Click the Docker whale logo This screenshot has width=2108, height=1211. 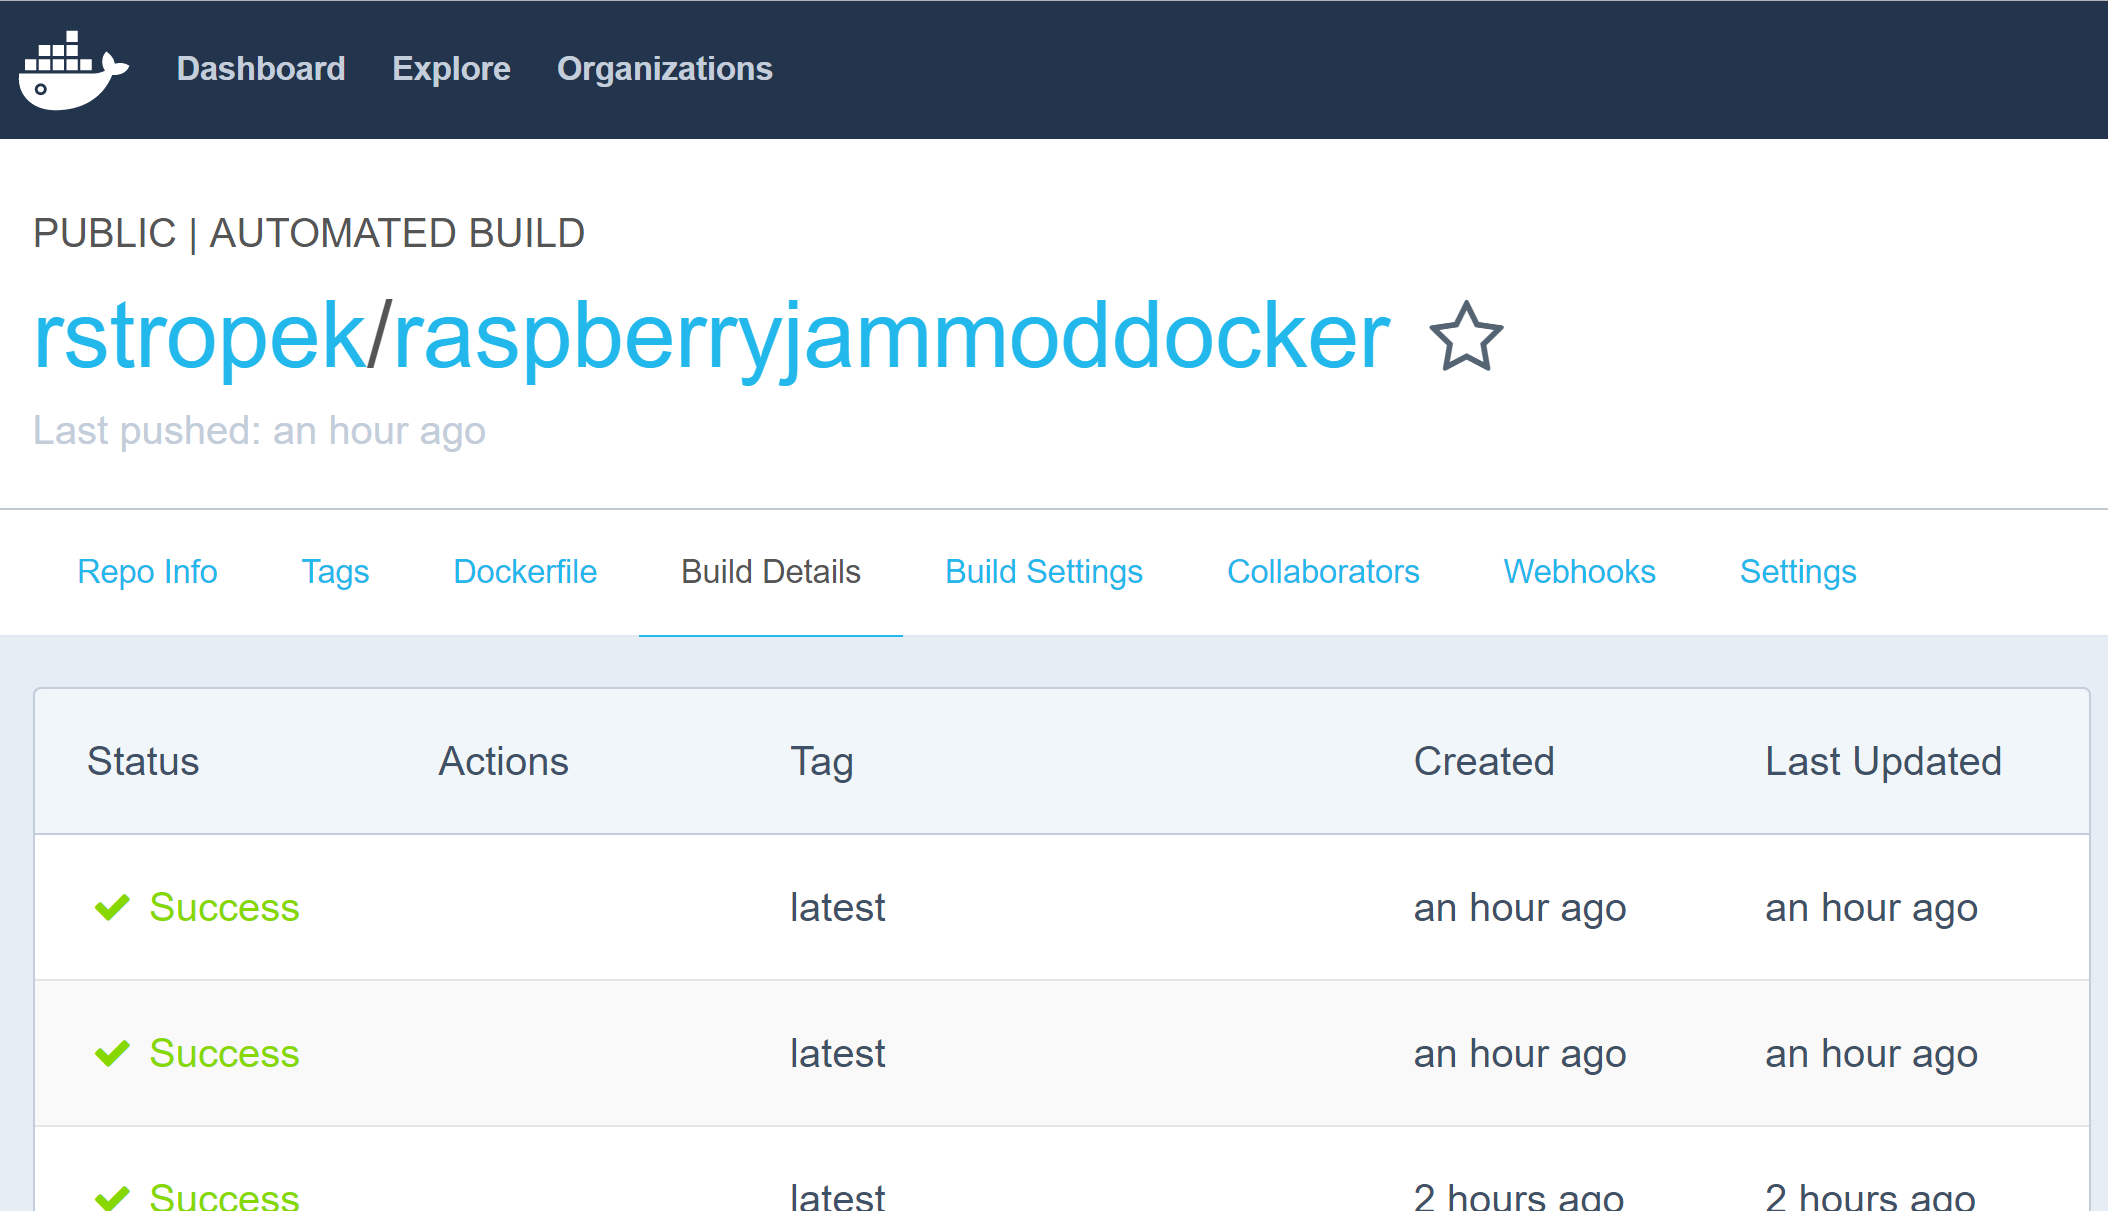pos(73,70)
